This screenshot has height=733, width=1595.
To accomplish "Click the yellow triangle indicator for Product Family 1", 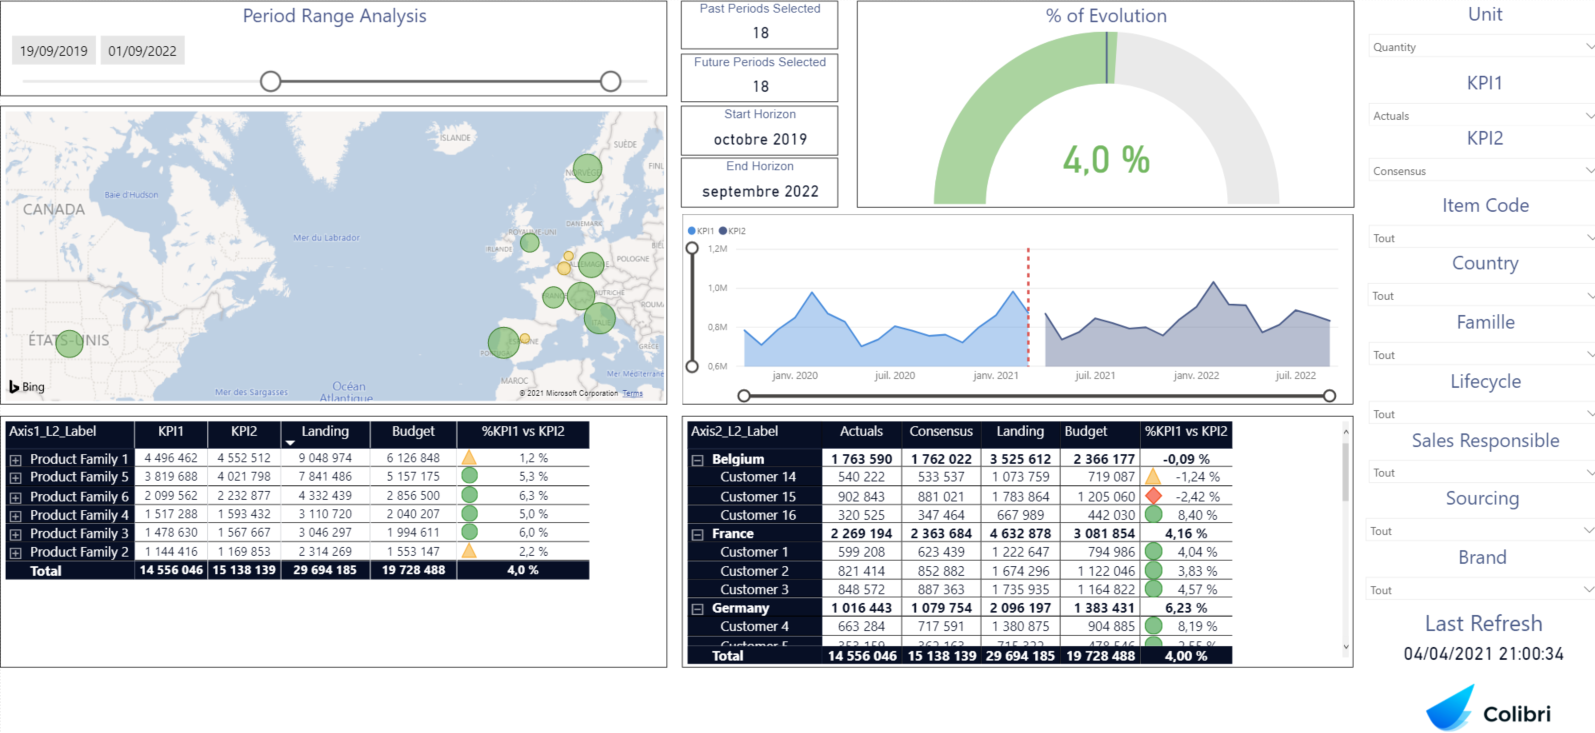I will pos(469,458).
